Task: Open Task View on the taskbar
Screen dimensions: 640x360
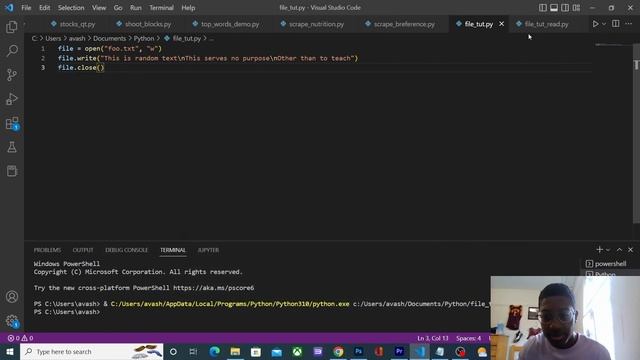Action: (x=193, y=351)
